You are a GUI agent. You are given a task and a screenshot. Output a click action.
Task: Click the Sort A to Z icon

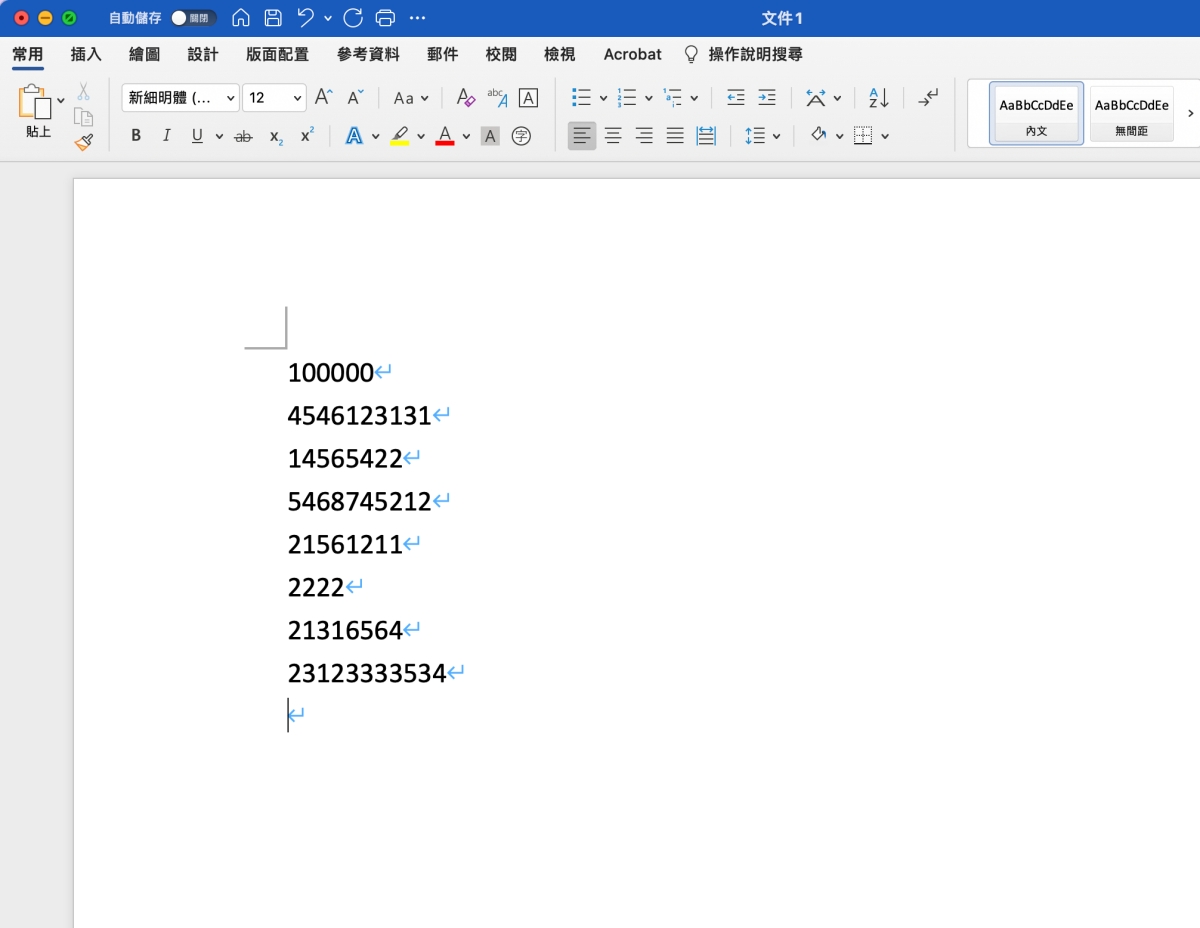tap(878, 98)
